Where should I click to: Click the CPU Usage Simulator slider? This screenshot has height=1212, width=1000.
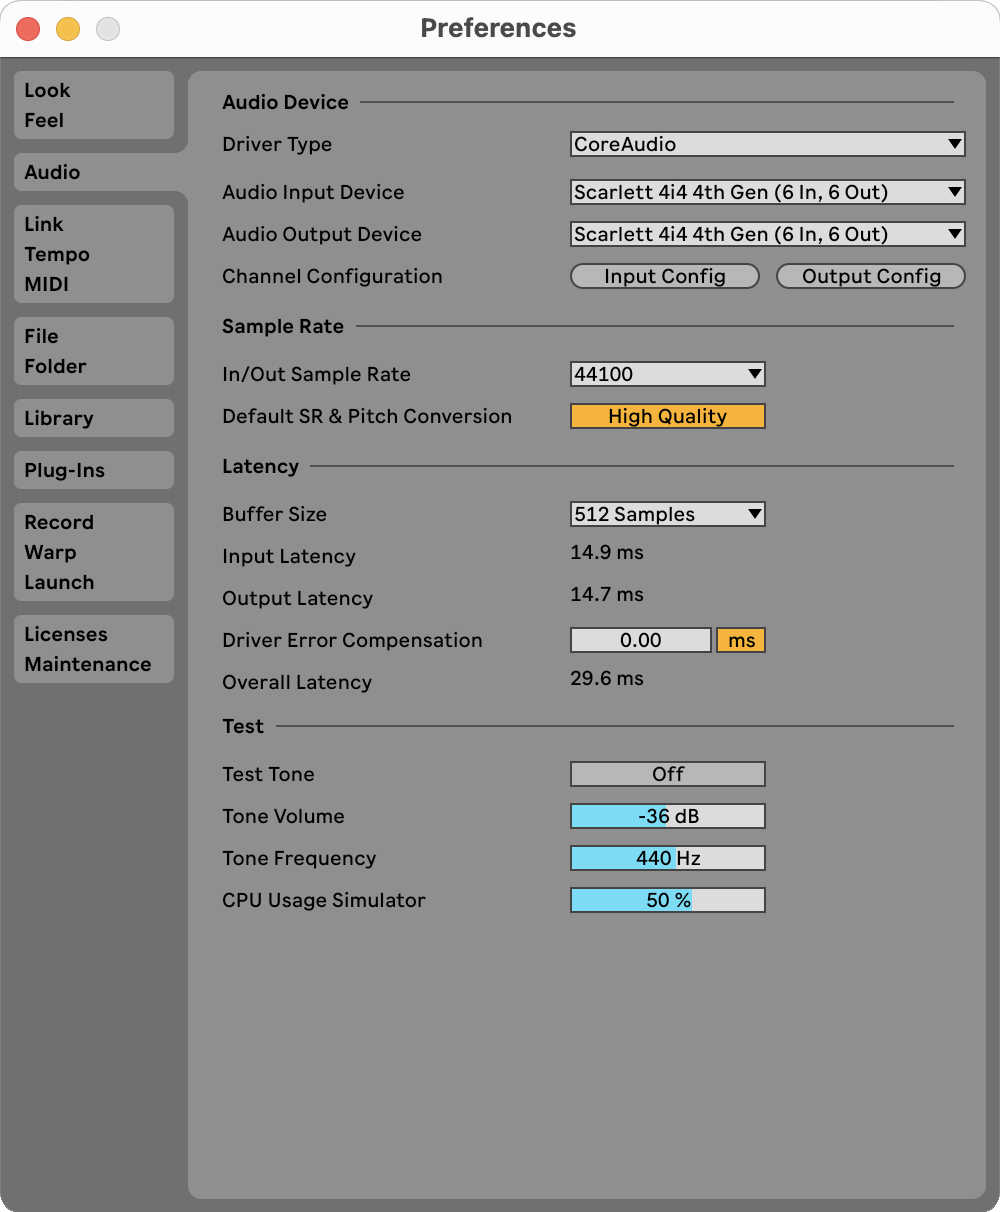tap(667, 900)
